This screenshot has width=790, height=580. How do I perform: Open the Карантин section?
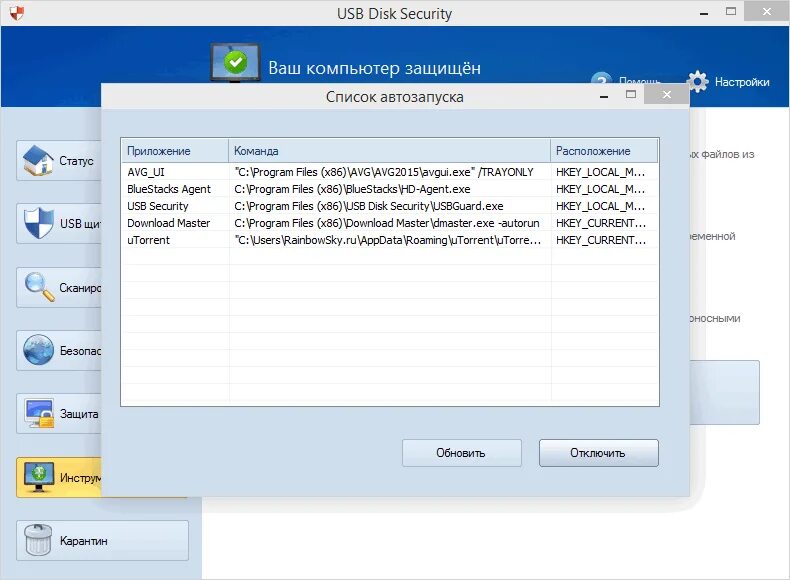(x=102, y=540)
